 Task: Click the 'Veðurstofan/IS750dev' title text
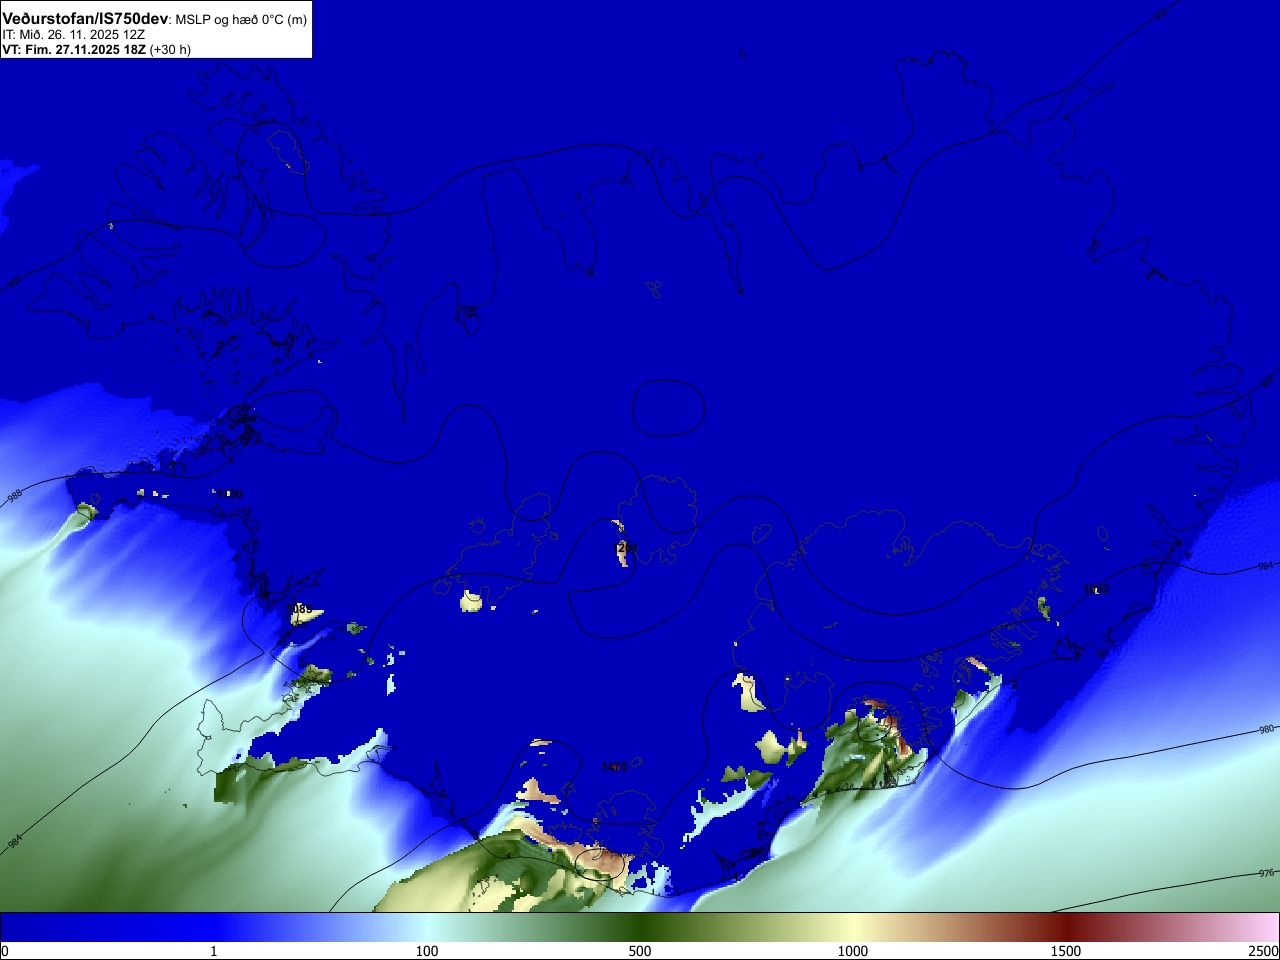(x=86, y=19)
